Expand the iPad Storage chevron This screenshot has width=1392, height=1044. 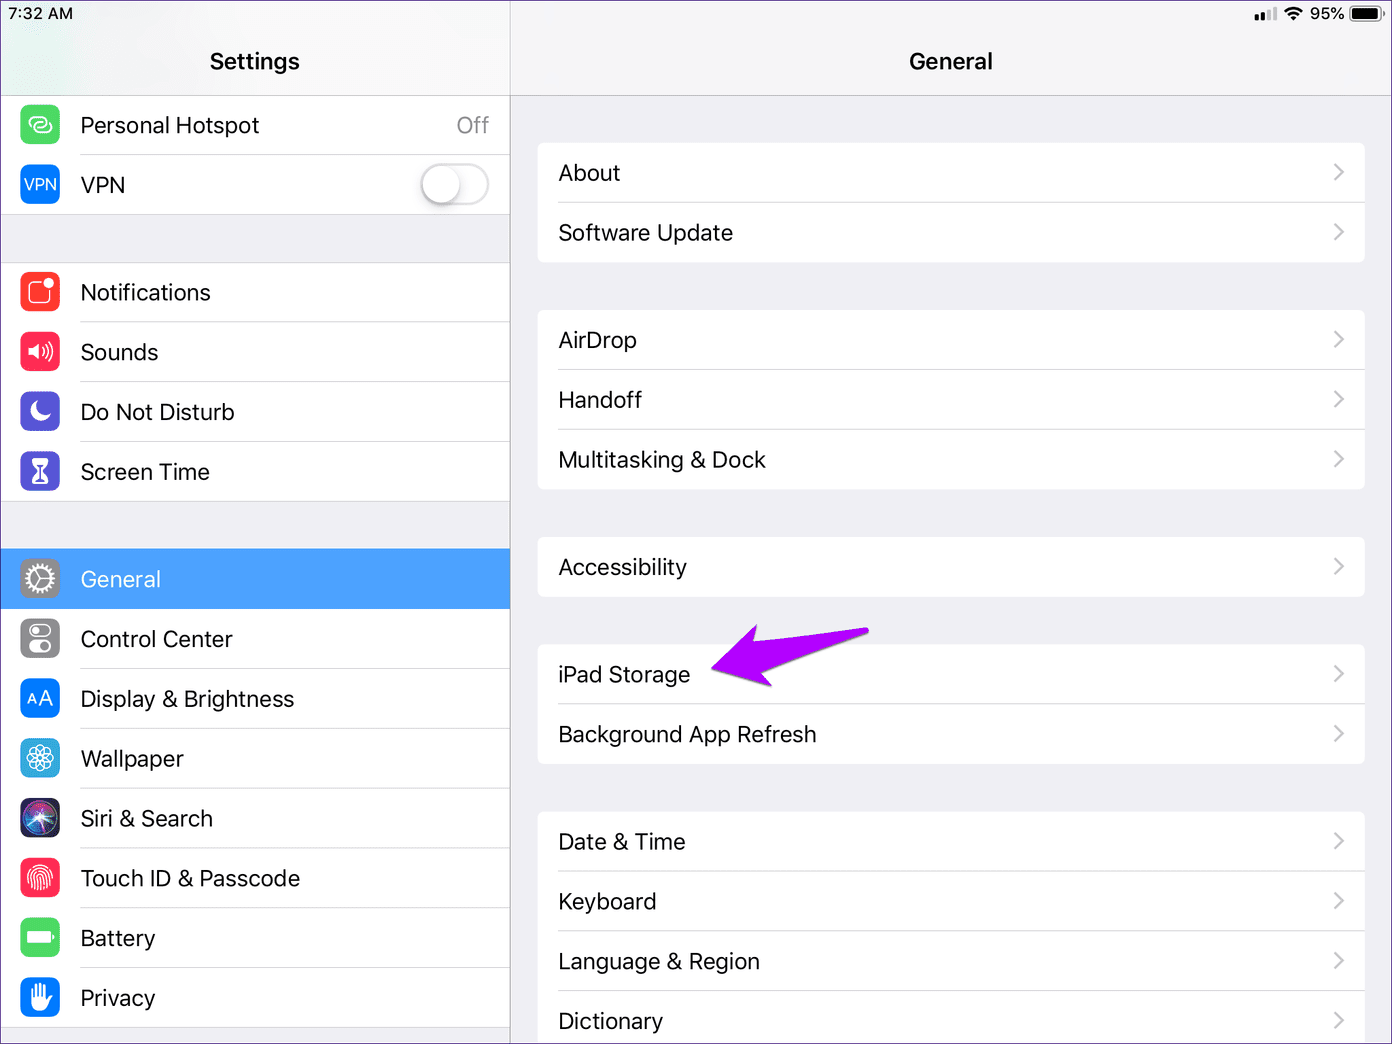point(1338,674)
